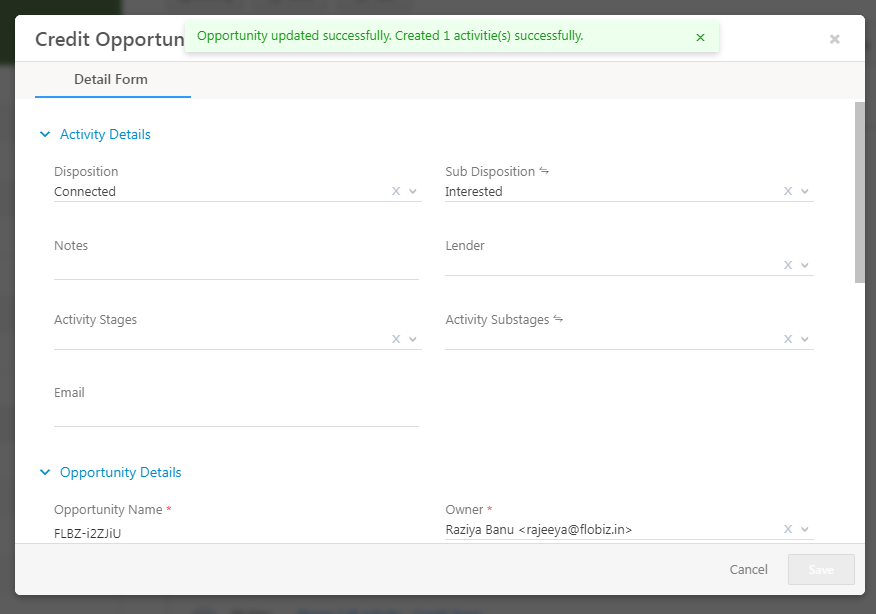Dismiss the success notification message
Viewport: 876px width, 614px height.
tap(700, 37)
